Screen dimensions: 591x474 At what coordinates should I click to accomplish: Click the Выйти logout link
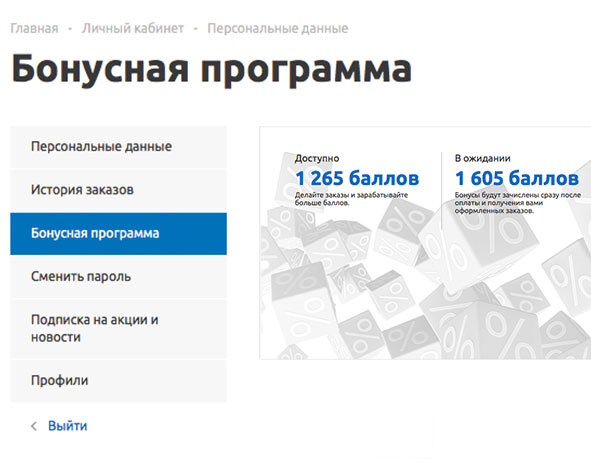coord(67,426)
